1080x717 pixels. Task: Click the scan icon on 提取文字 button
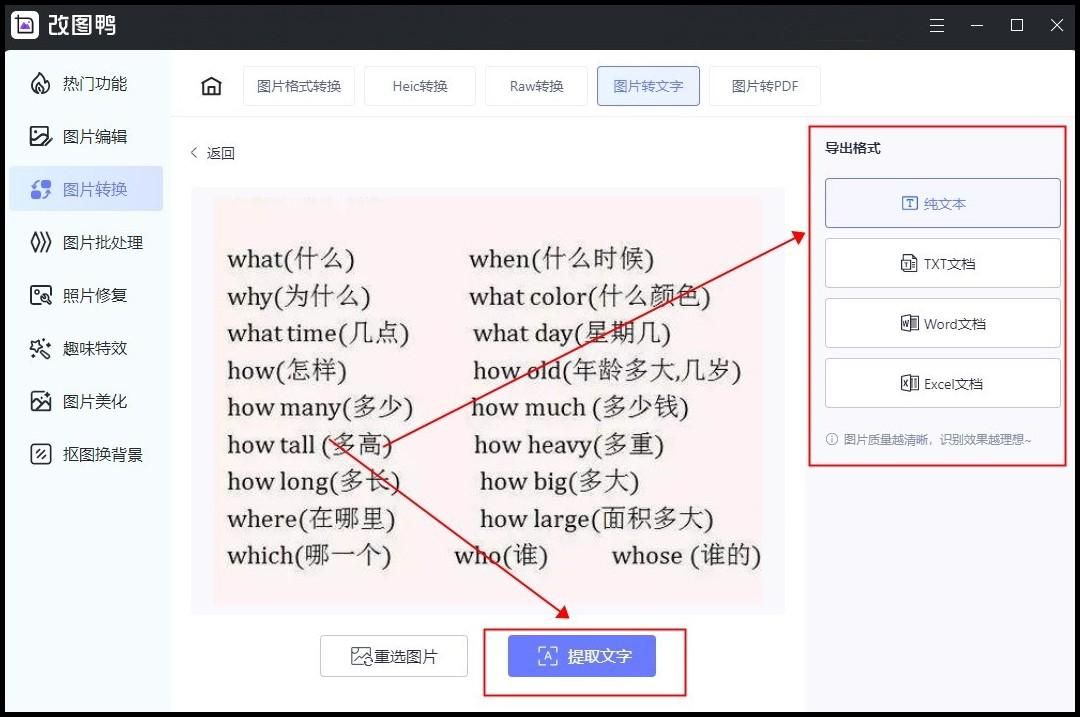[x=548, y=656]
